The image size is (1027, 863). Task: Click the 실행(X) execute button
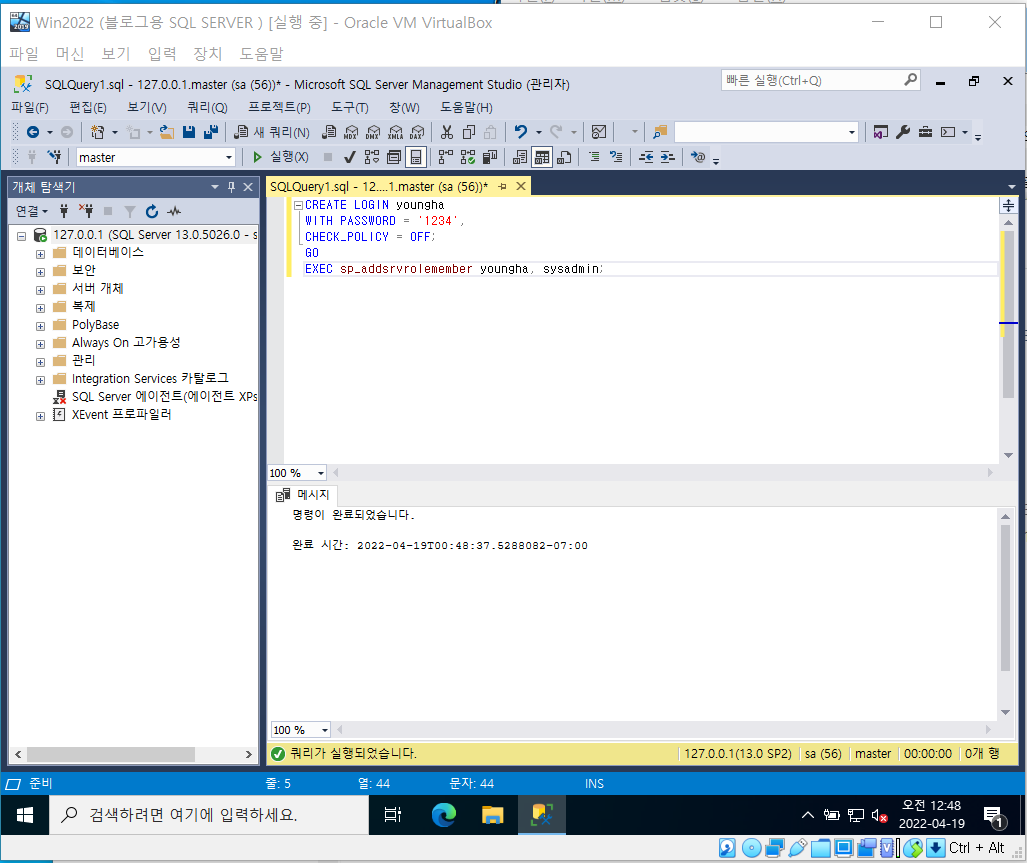(x=280, y=157)
